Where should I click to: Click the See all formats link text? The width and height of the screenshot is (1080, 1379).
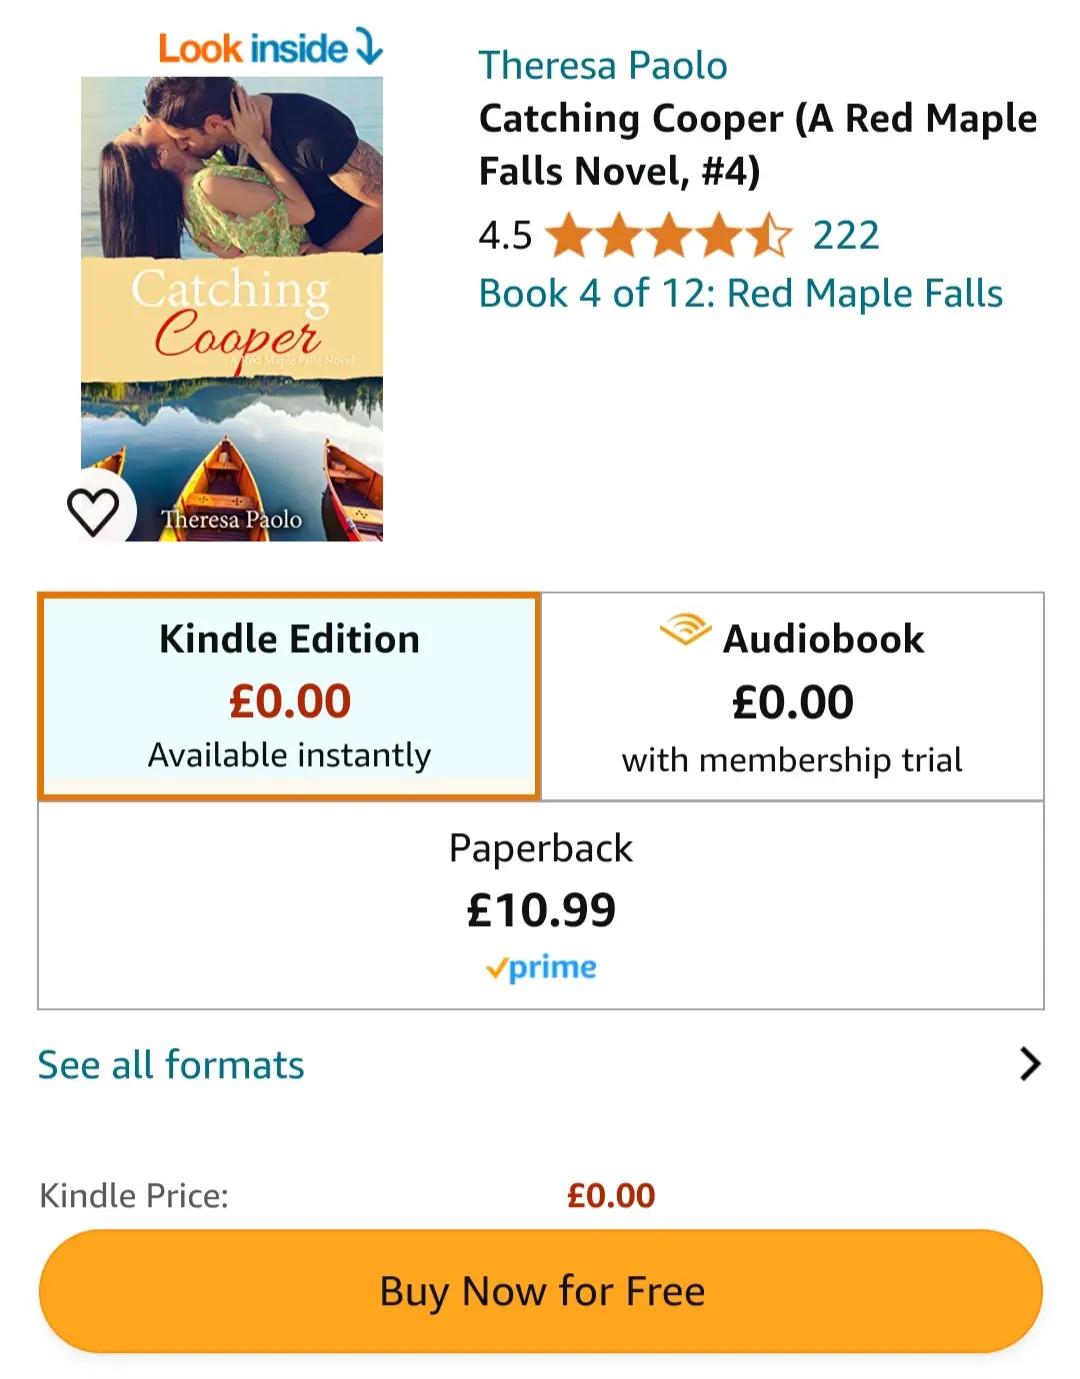(x=171, y=1065)
